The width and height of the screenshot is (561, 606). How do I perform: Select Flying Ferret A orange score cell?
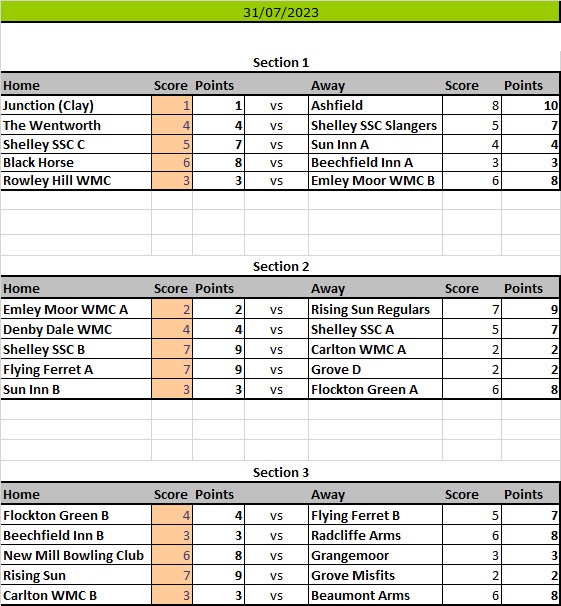point(172,369)
